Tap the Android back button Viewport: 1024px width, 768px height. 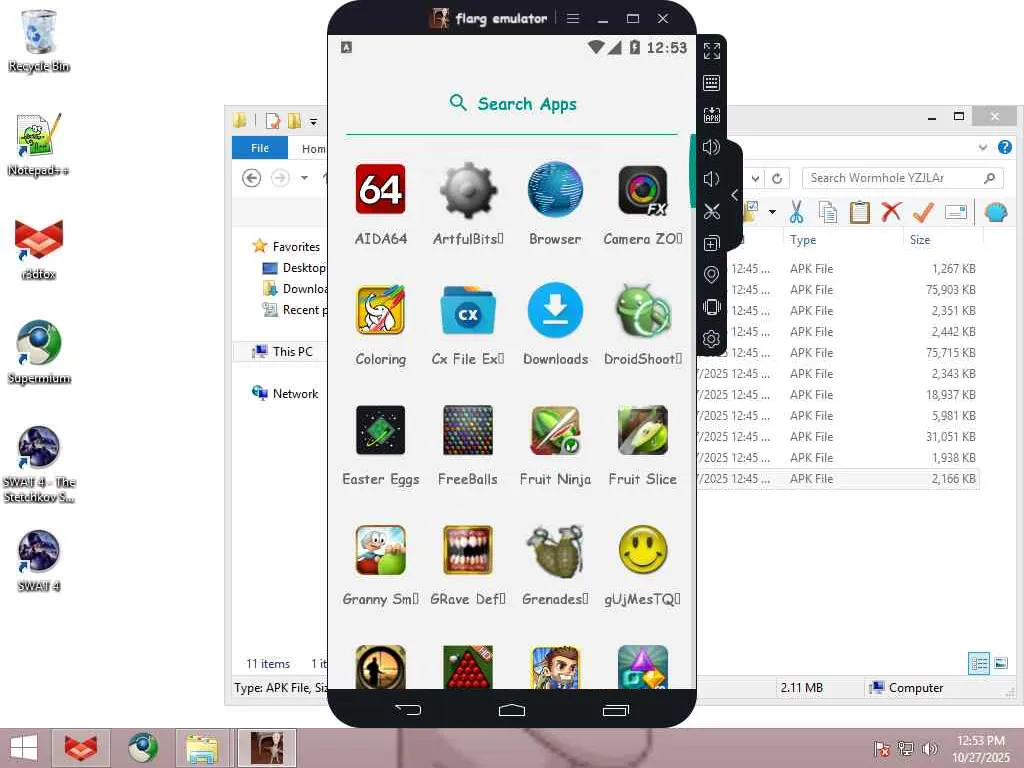click(408, 709)
